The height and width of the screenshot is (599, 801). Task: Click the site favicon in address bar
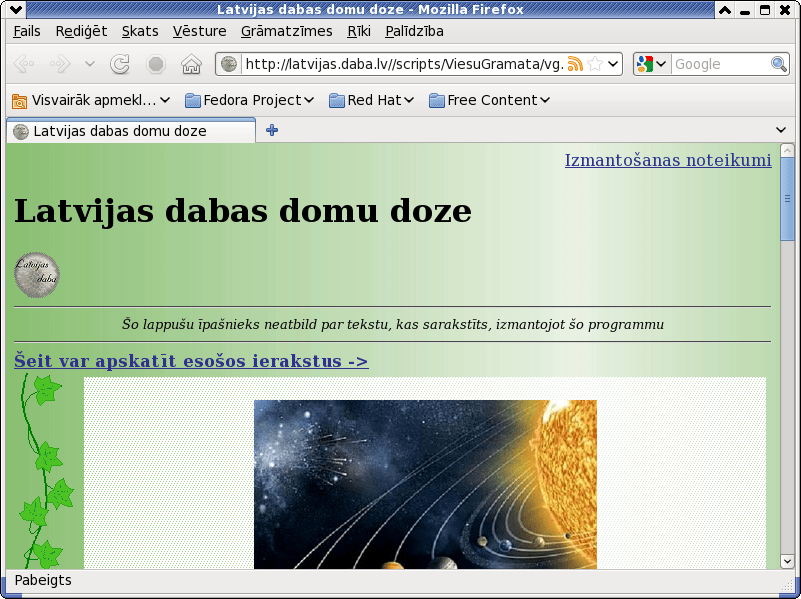(x=229, y=64)
